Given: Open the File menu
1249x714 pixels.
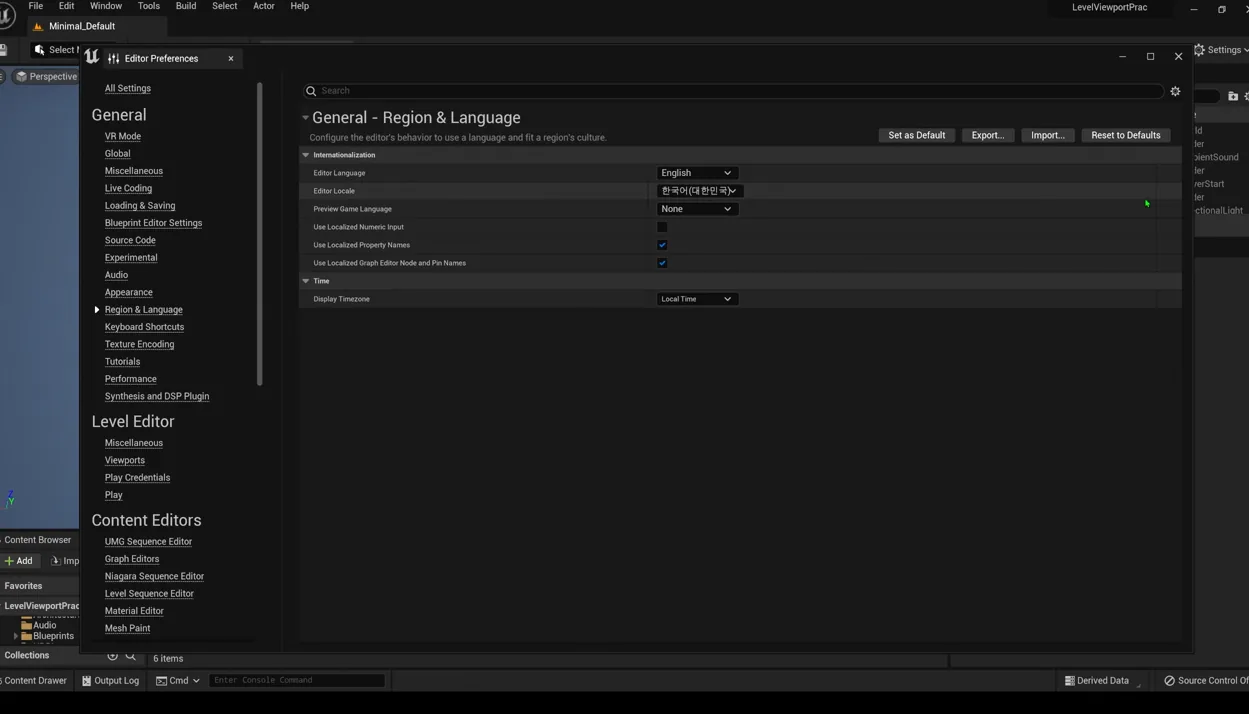Looking at the screenshot, I should click(35, 6).
